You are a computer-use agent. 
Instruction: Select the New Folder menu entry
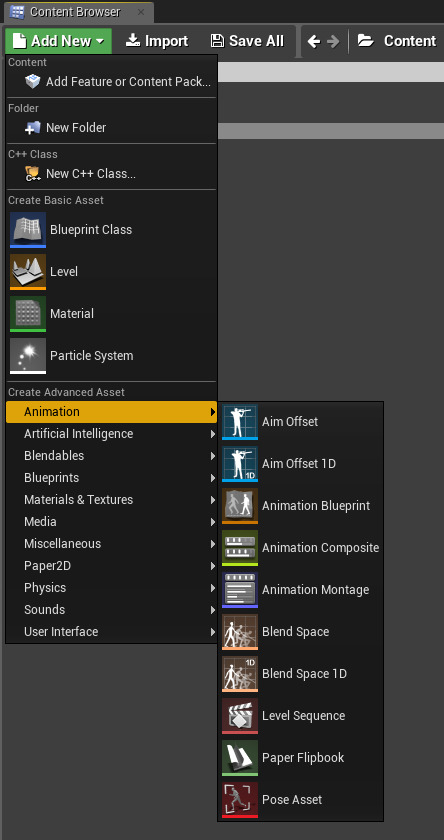111,128
